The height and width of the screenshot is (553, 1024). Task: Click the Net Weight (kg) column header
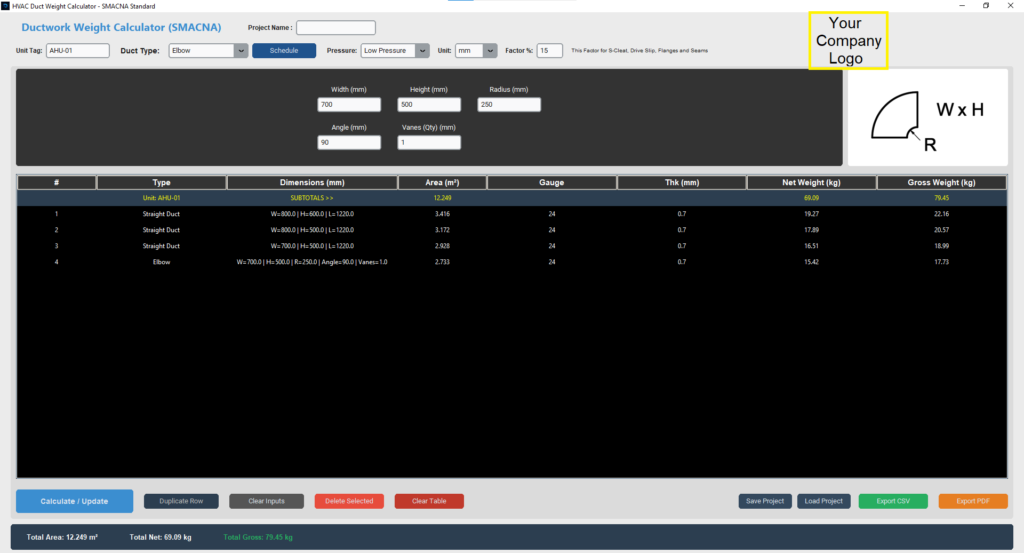click(811, 182)
